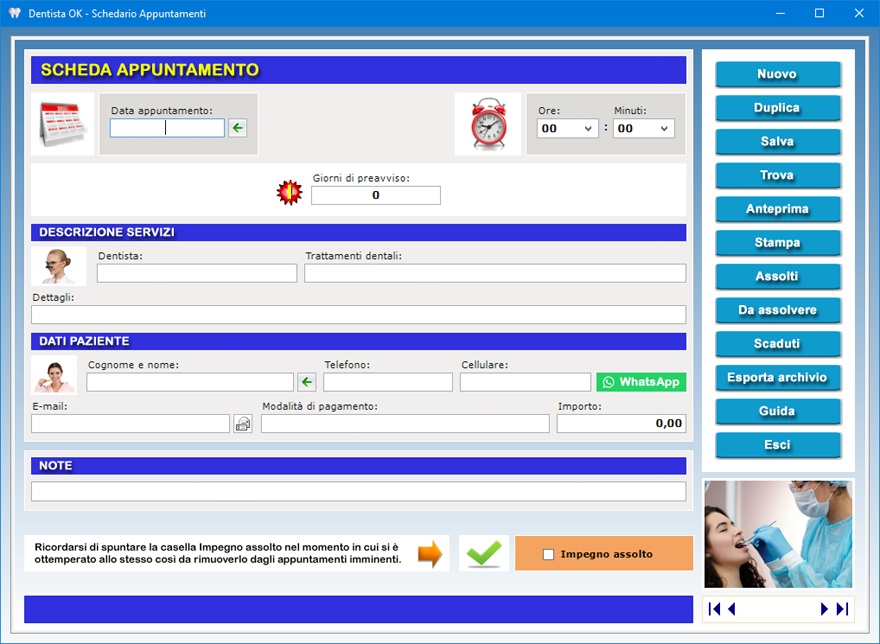Click the Telefono input field
880x644 pixels.
[388, 382]
